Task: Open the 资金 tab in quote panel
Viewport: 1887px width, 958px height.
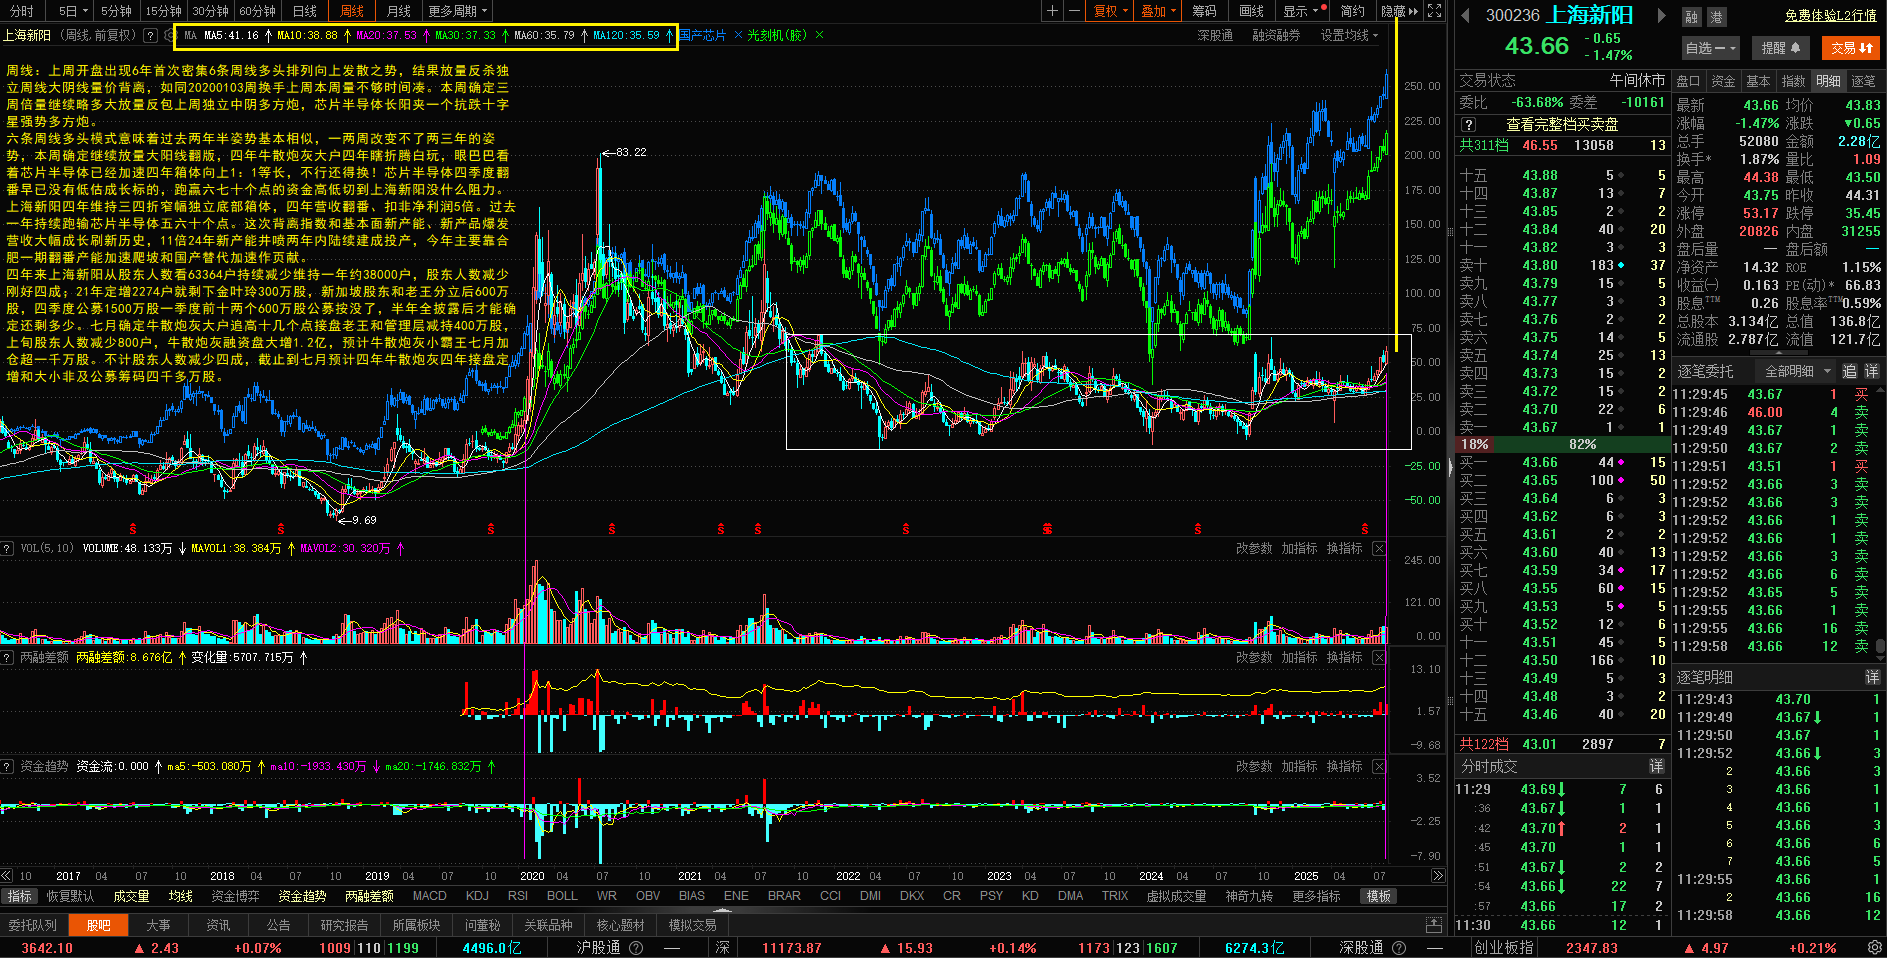Action: pos(1723,81)
